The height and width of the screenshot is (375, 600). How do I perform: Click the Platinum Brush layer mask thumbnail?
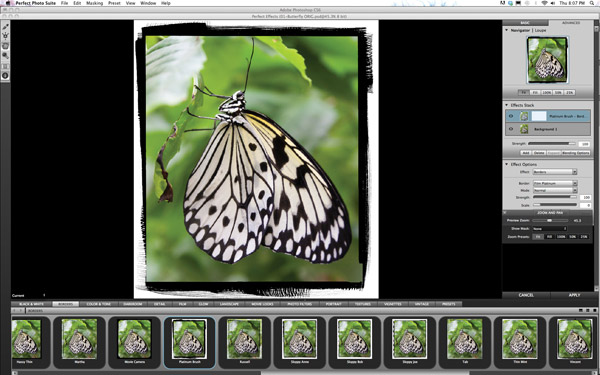coord(539,116)
